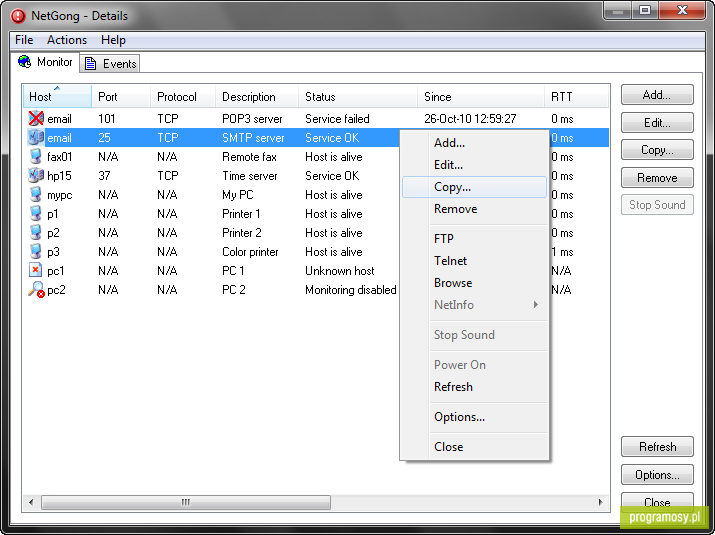Click the horizontal scrollbar thumb
Screen dimensions: 715x535
point(186,502)
